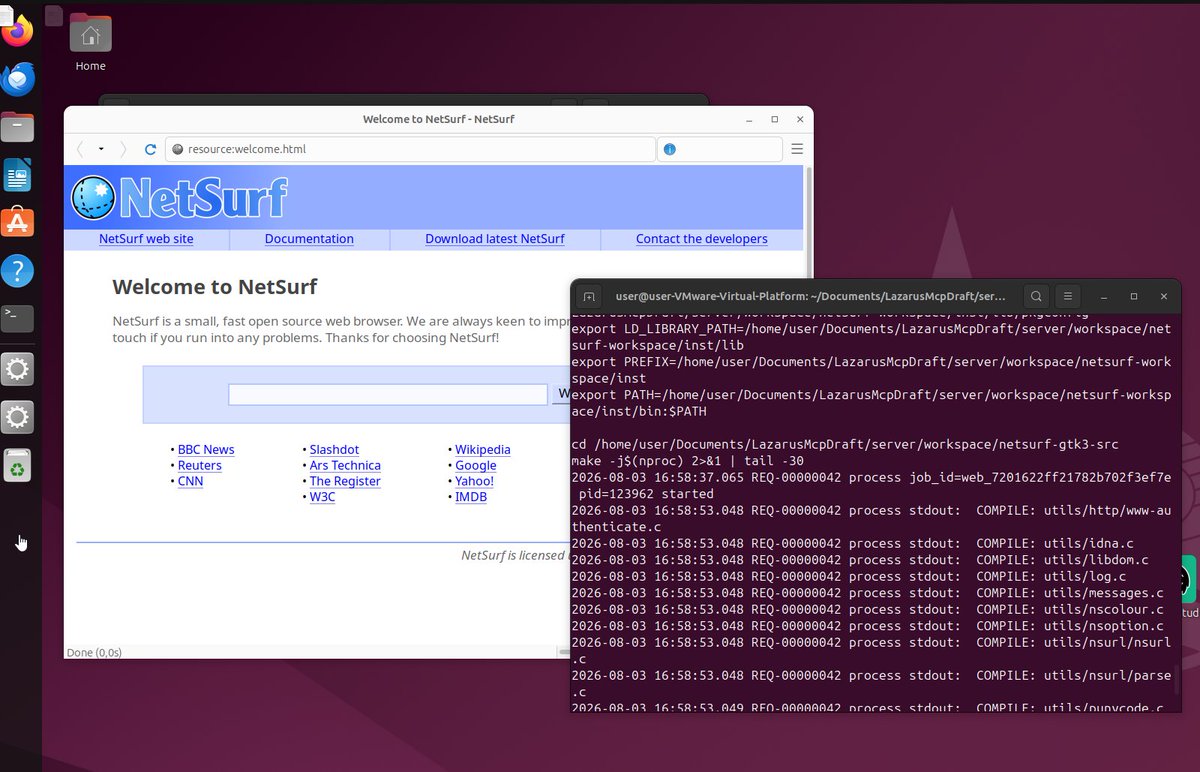The image size is (1200, 772).
Task: Open the NetSurf hamburger menu
Action: tap(797, 149)
